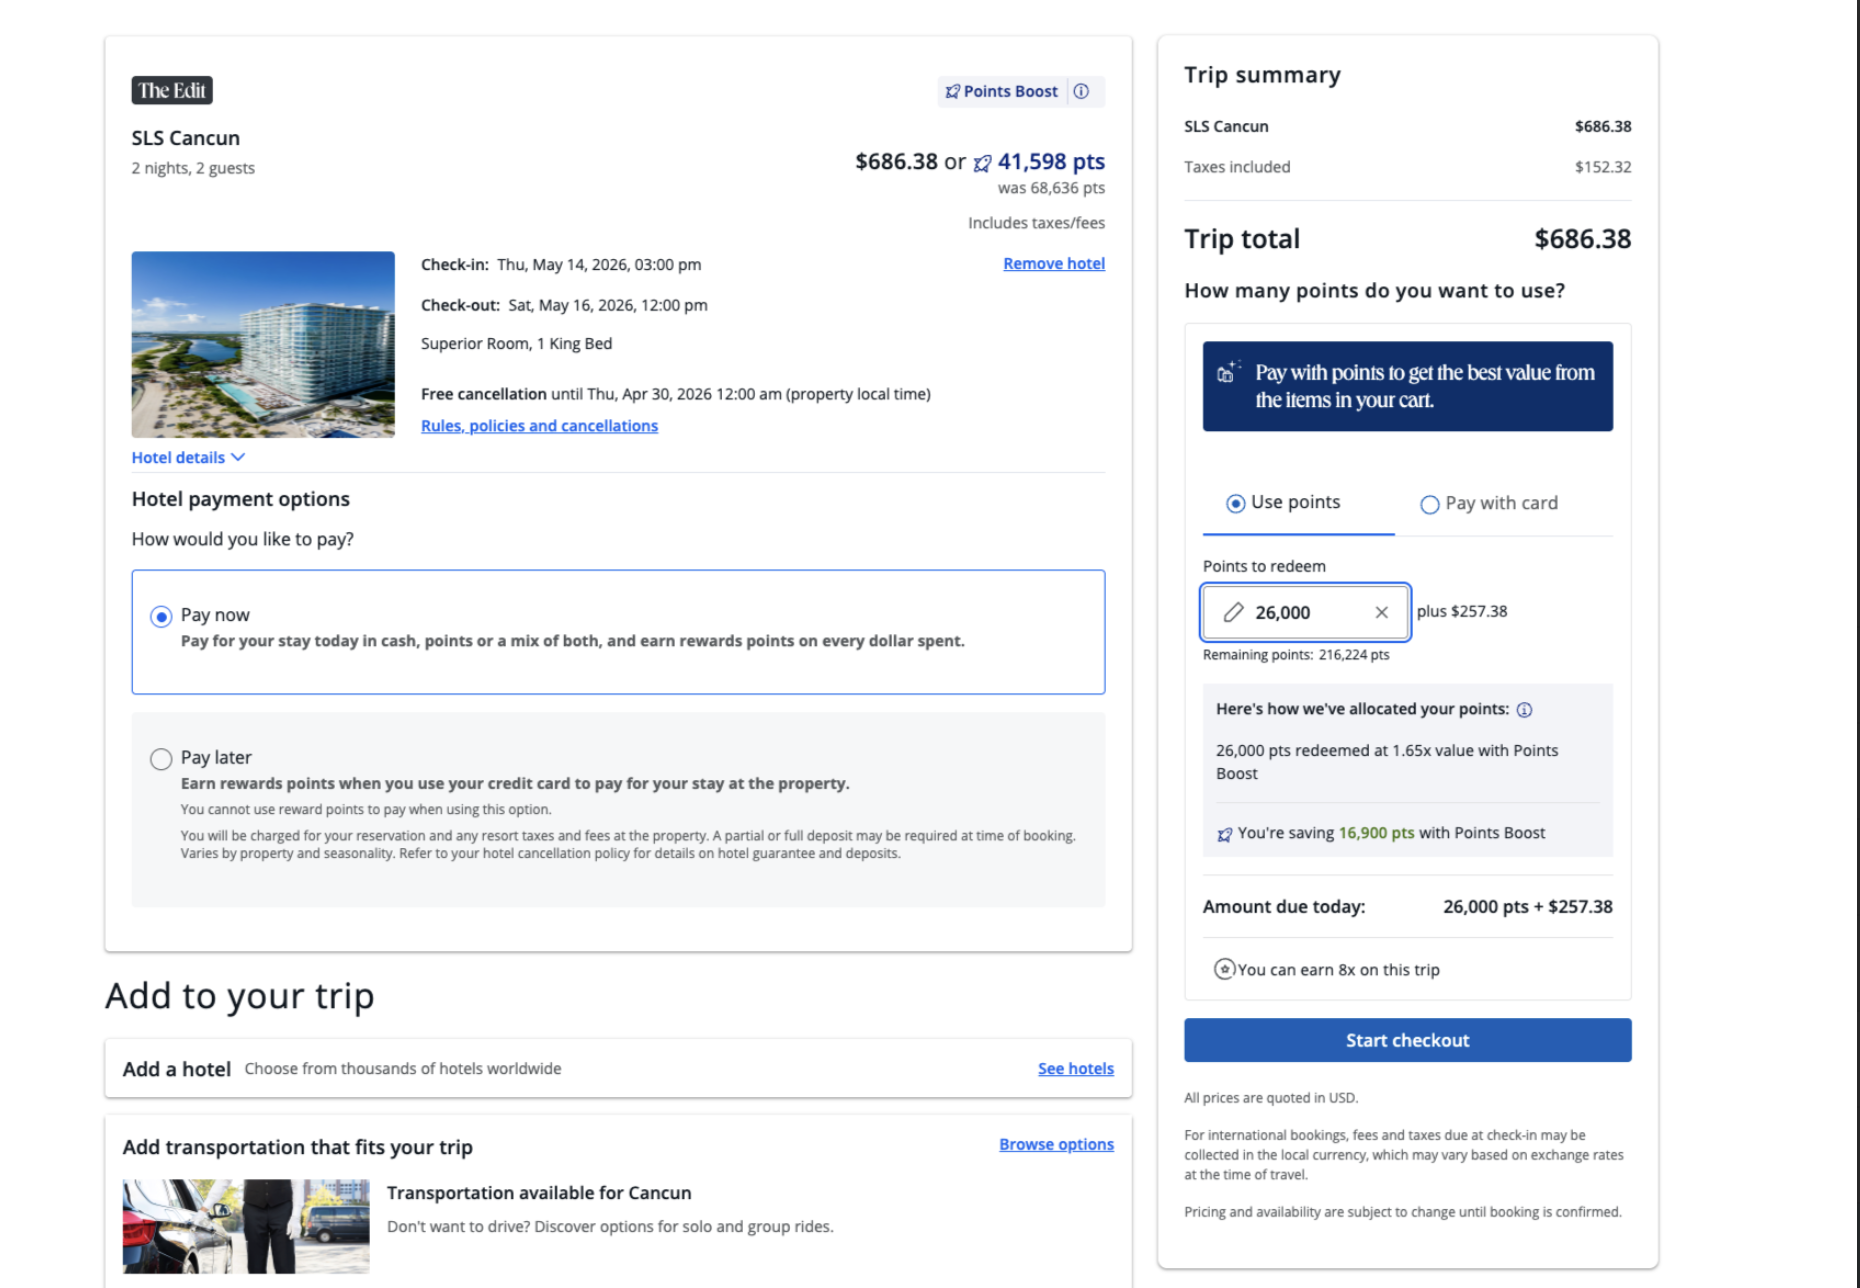
Task: Expand the Hotel details section
Action: click(188, 457)
